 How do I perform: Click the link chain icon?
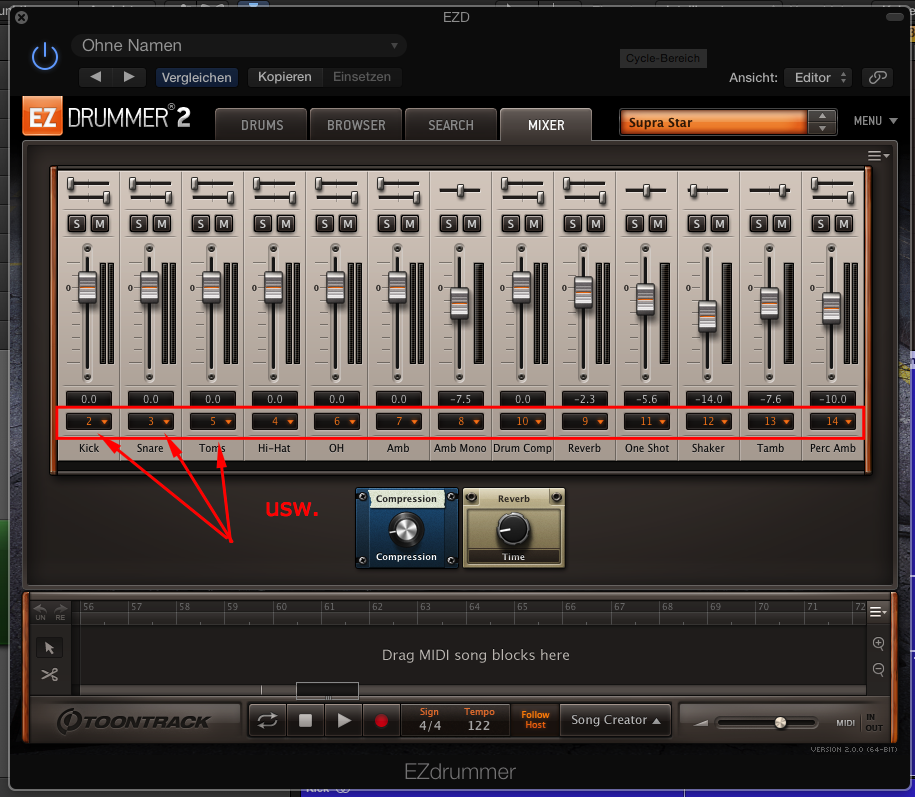coord(877,77)
